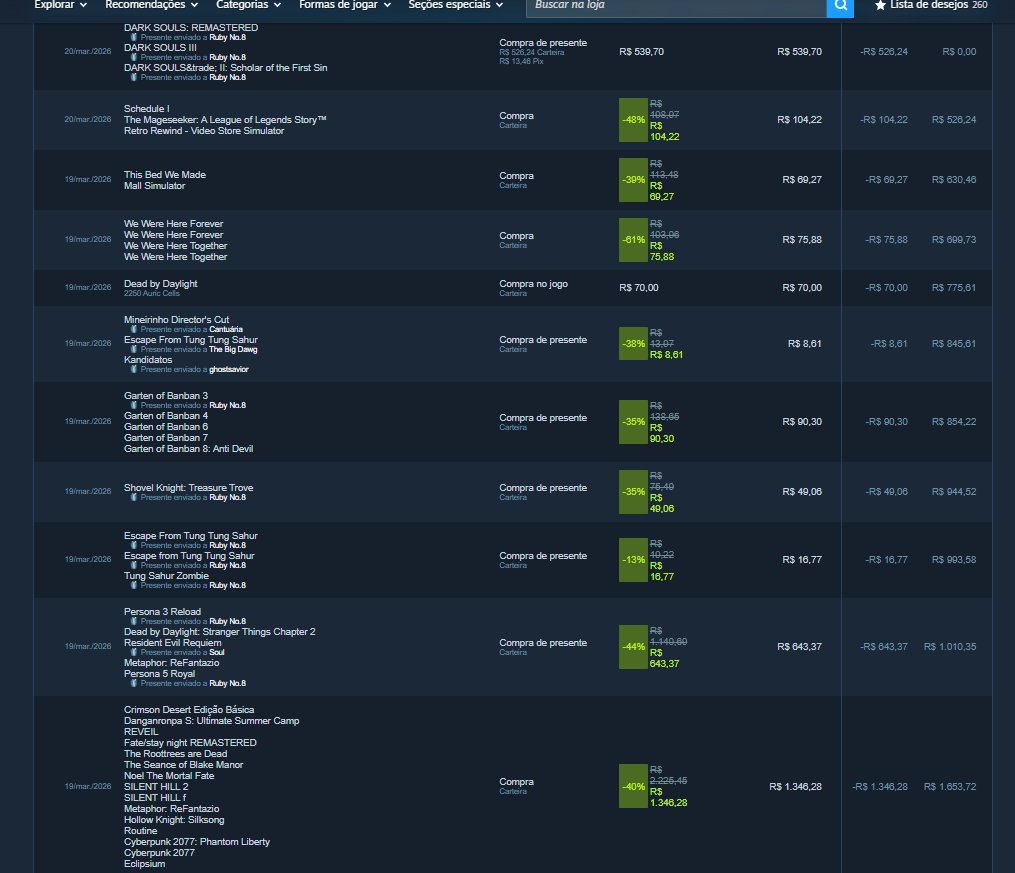Screen dimensions: 1015x873
Task: Click Persona 5 Royal item
Action: pyautogui.click(x=159, y=674)
